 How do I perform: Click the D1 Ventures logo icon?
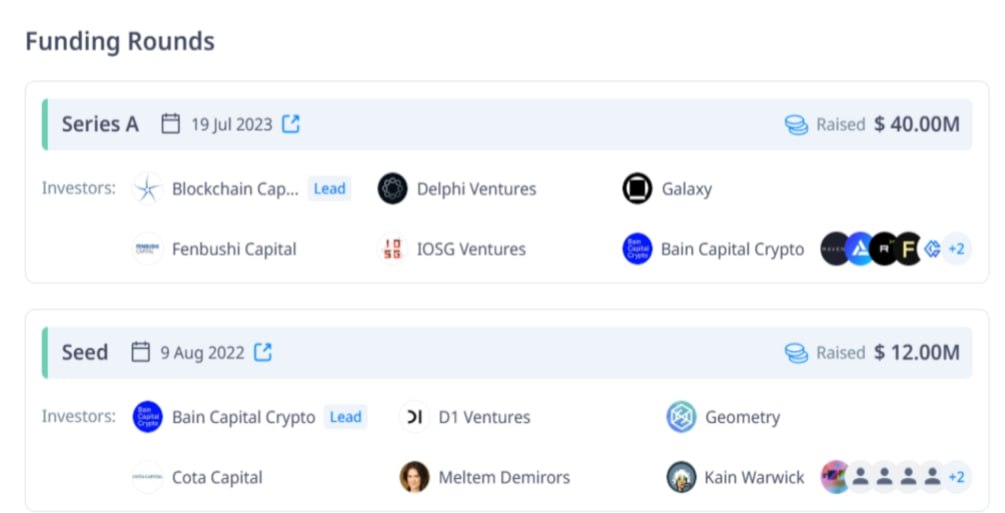click(414, 417)
